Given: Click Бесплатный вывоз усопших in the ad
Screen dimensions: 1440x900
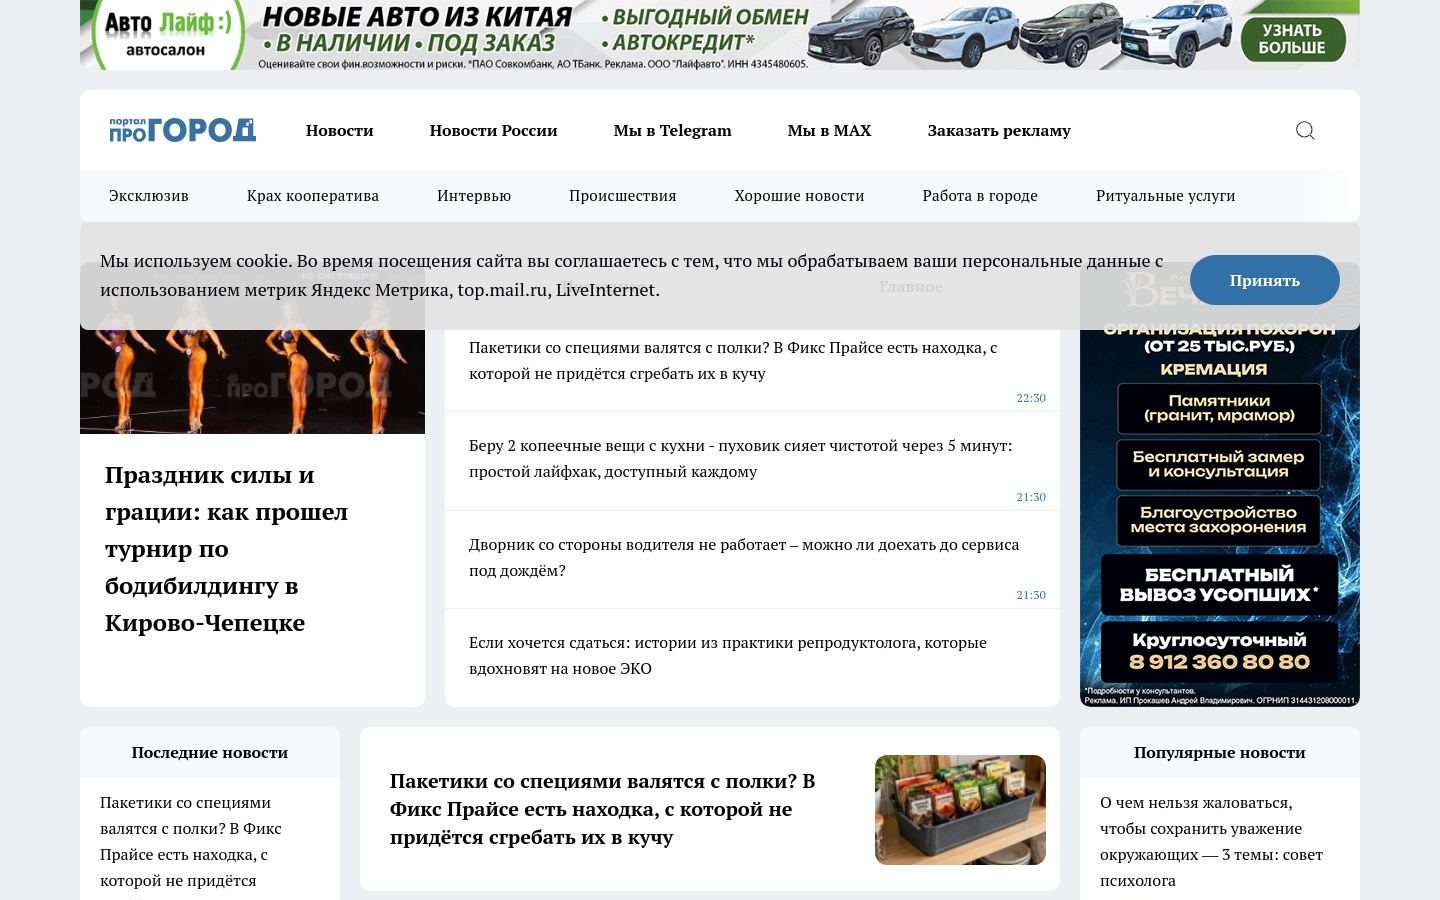Looking at the screenshot, I should pyautogui.click(x=1219, y=584).
